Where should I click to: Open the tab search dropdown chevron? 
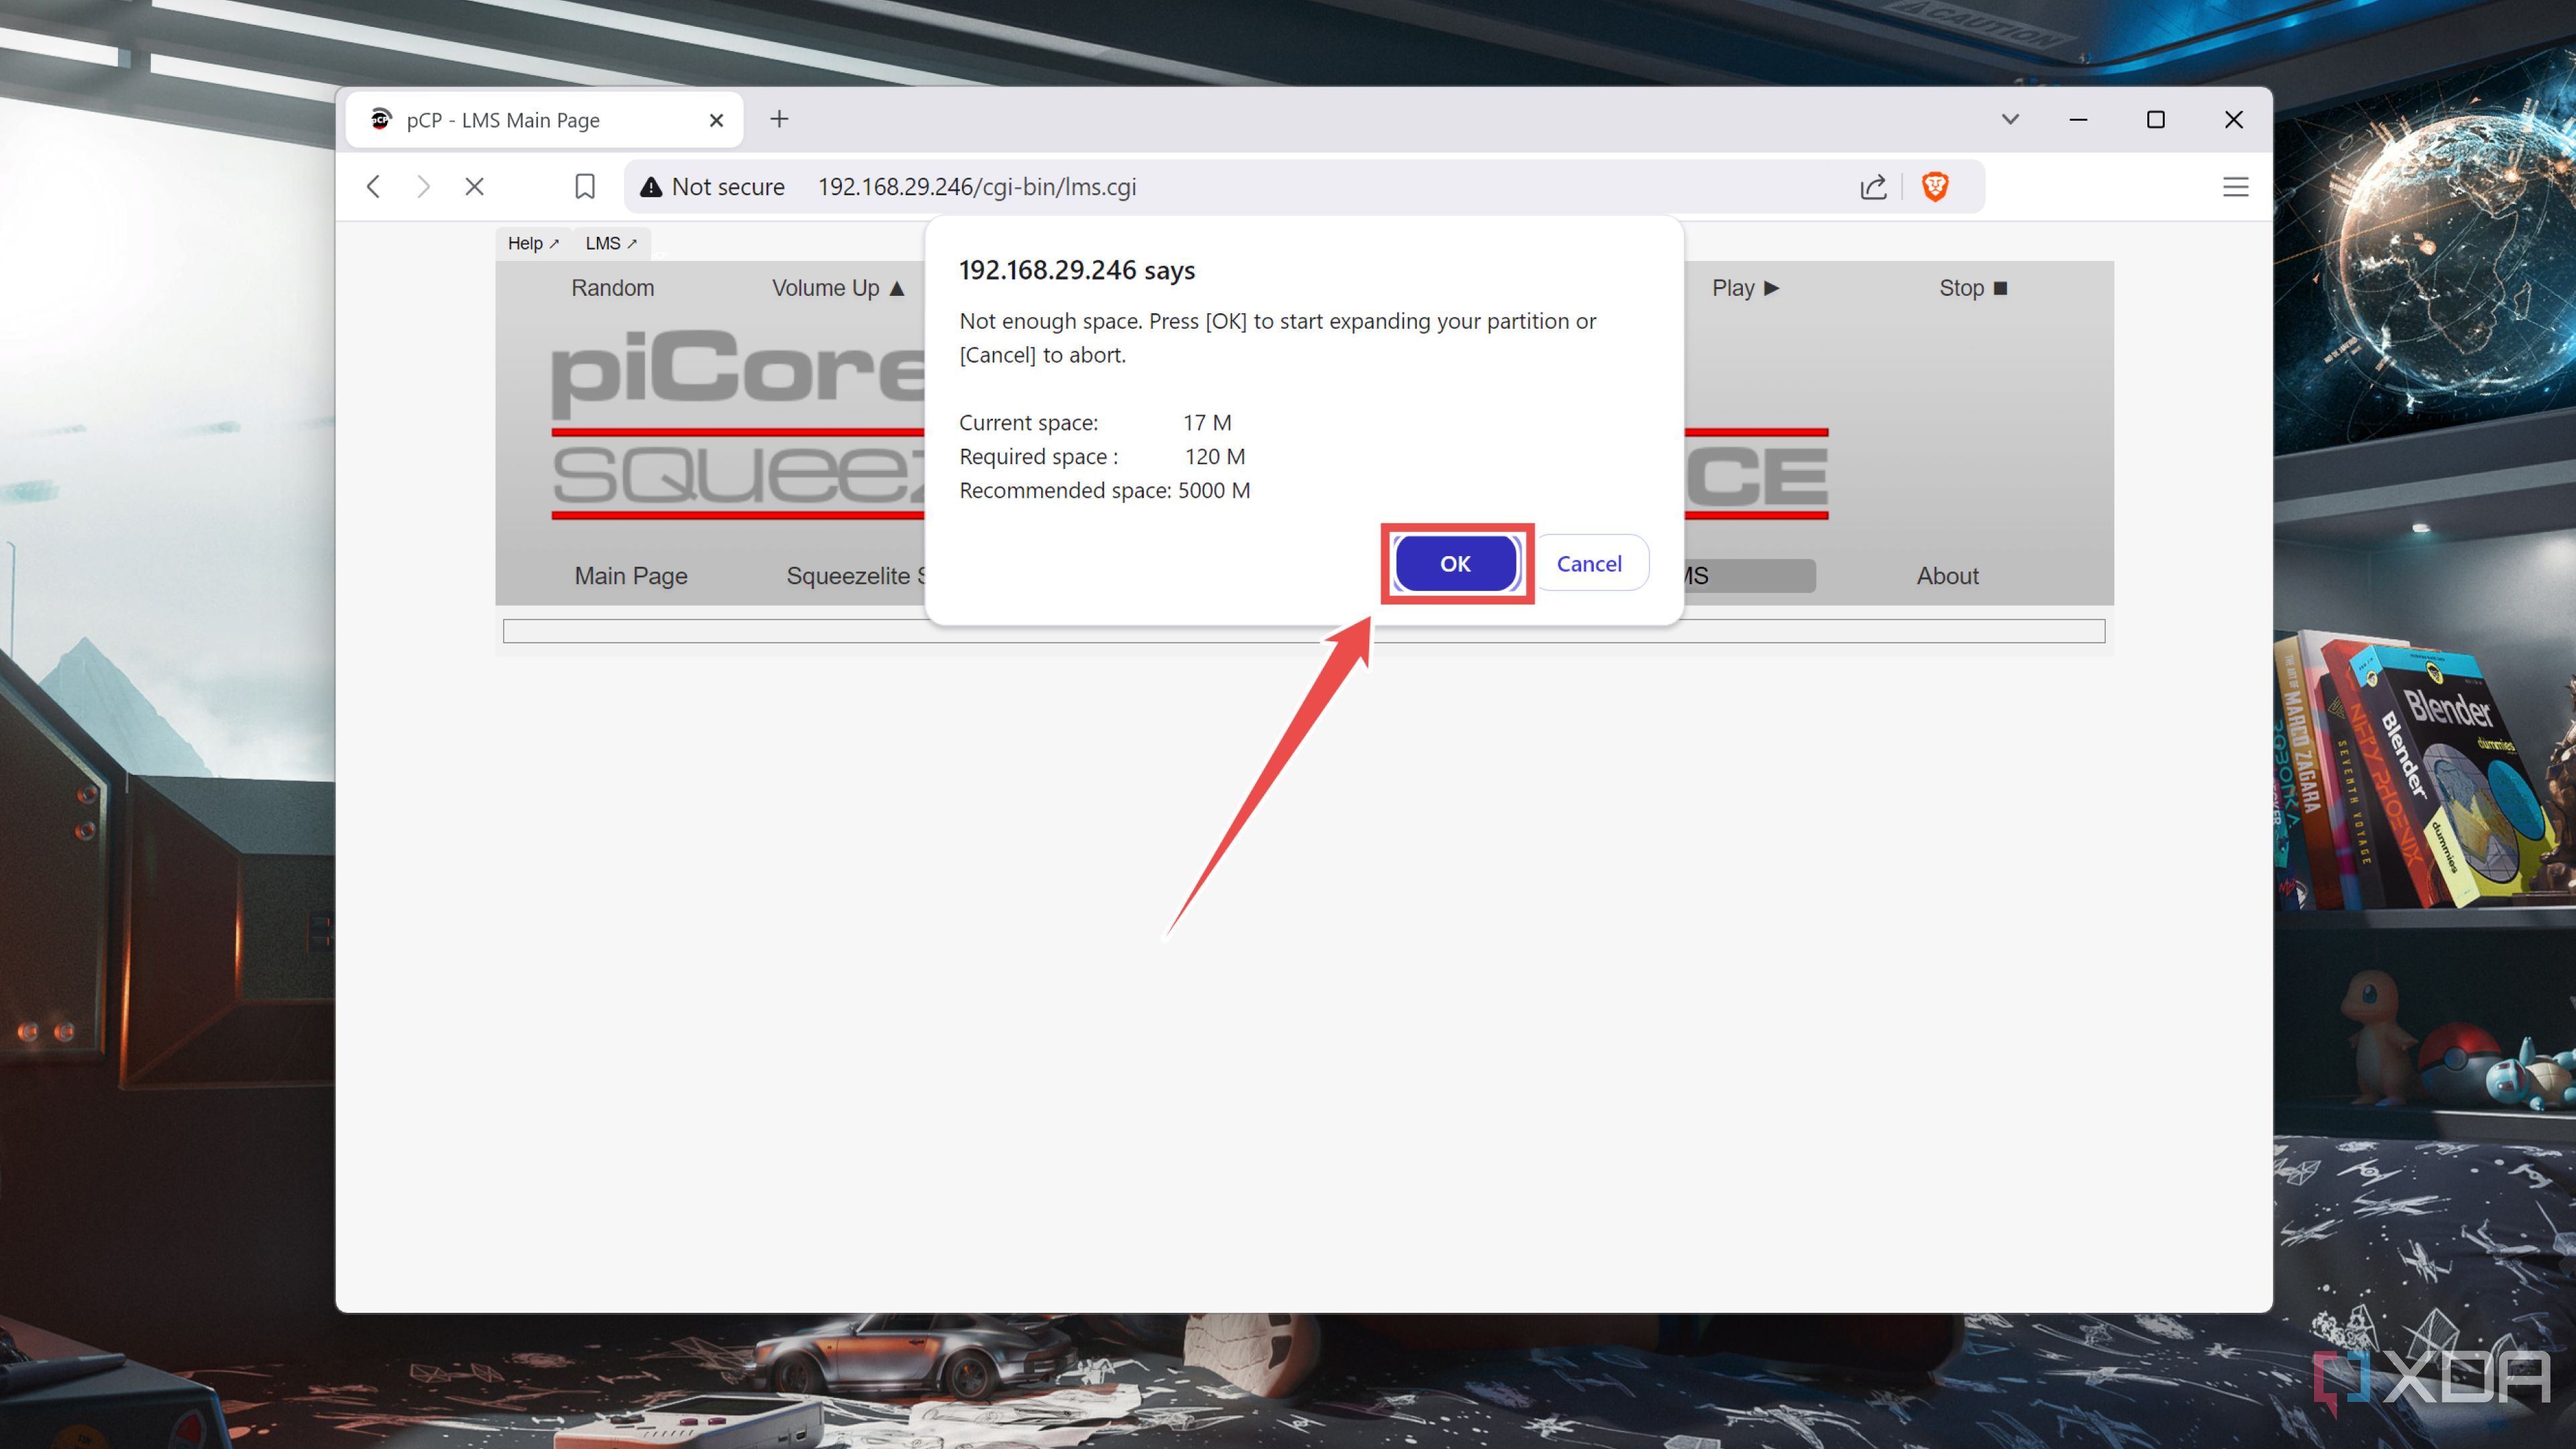pos(2010,119)
